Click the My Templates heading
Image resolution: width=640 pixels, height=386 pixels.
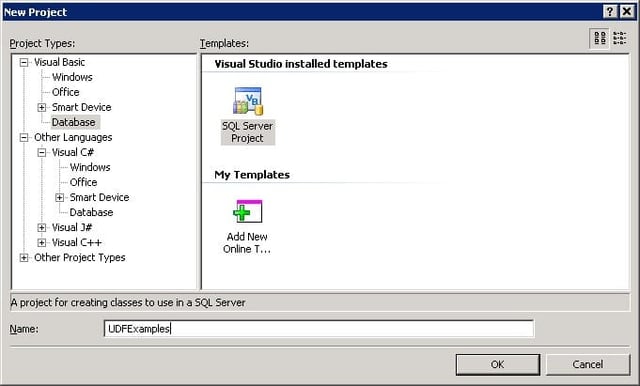pyautogui.click(x=252, y=175)
